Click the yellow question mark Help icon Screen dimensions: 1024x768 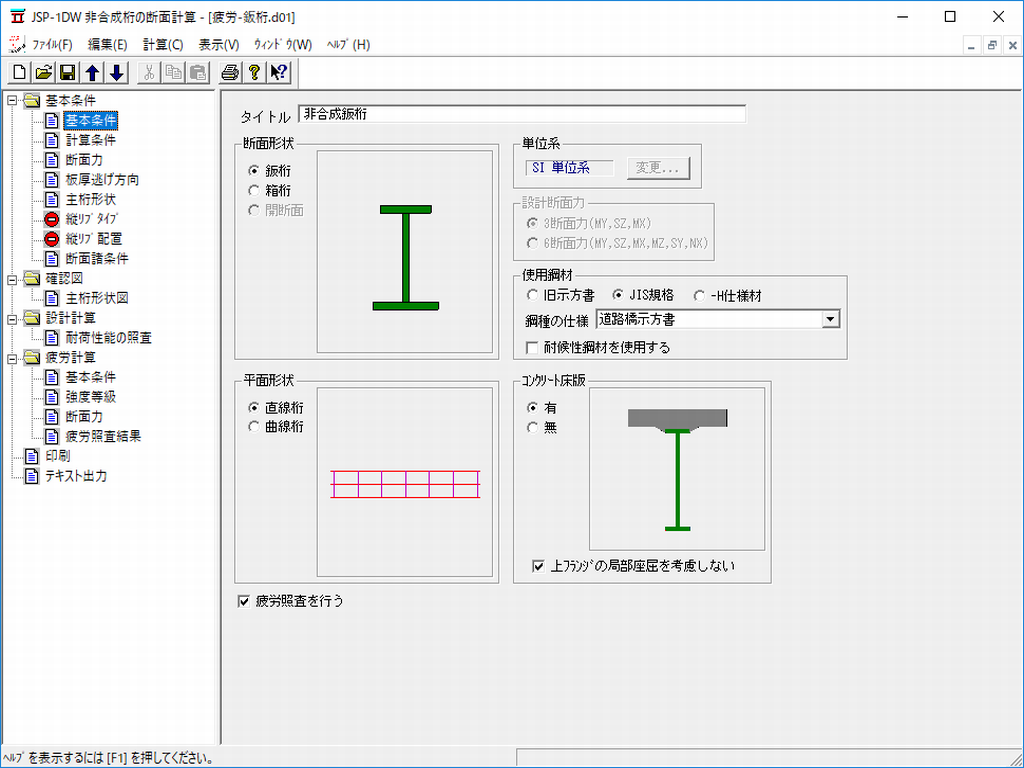tap(254, 72)
